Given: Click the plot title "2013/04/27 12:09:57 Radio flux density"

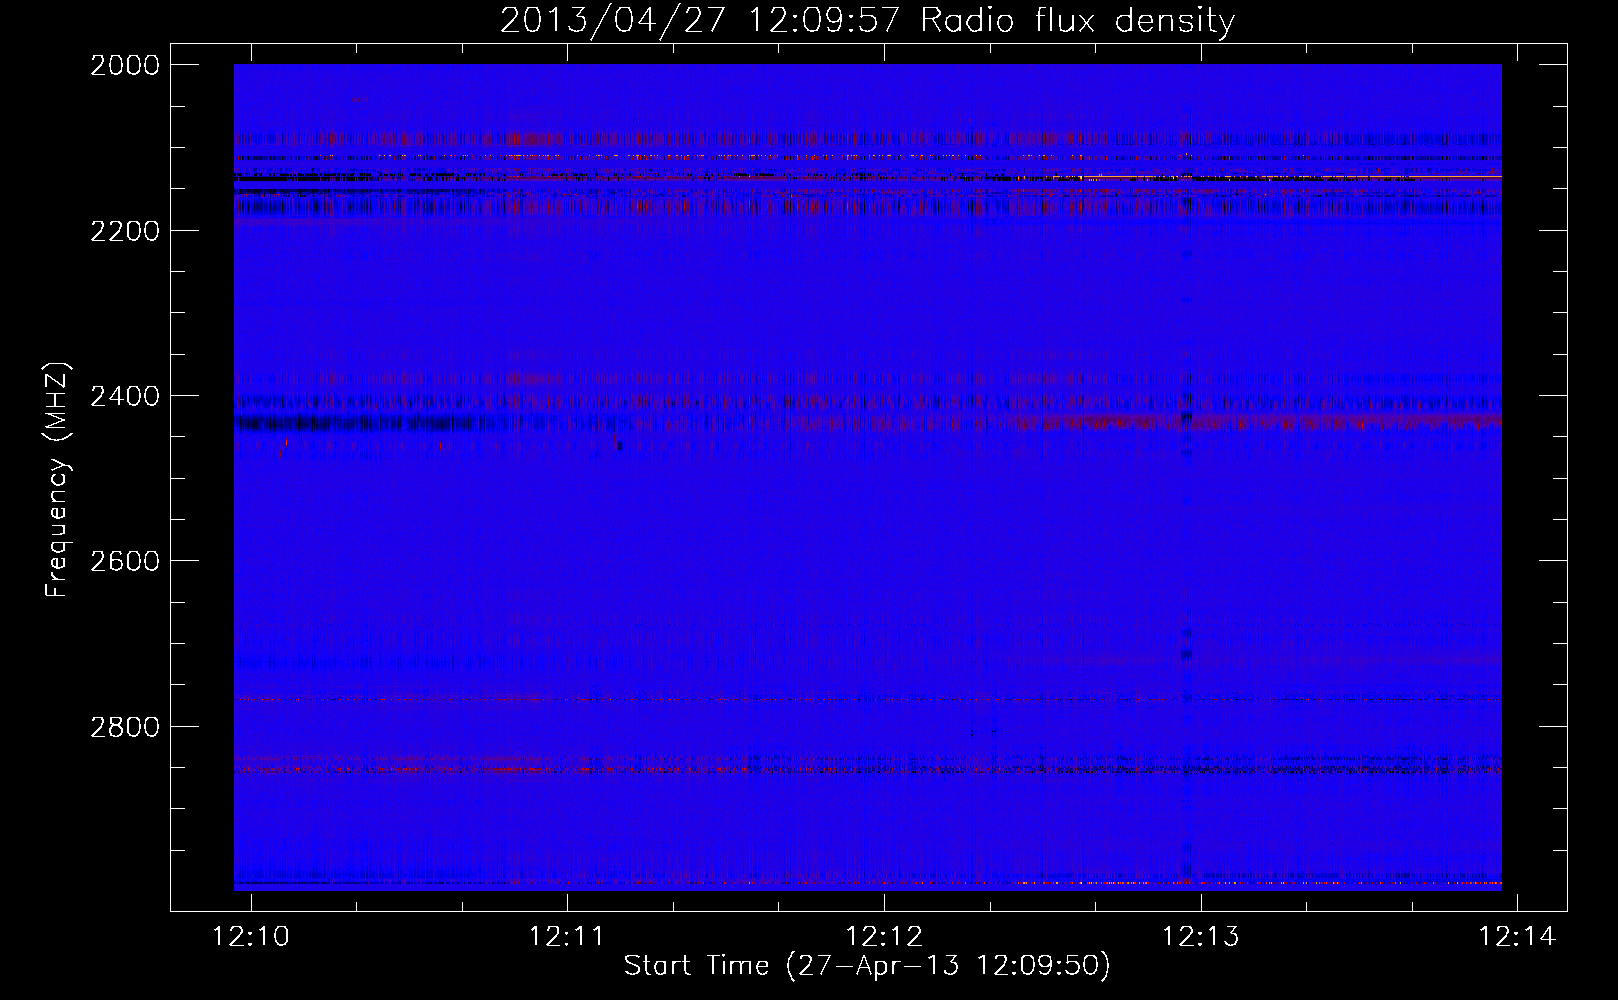Looking at the screenshot, I should pyautogui.click(x=867, y=21).
